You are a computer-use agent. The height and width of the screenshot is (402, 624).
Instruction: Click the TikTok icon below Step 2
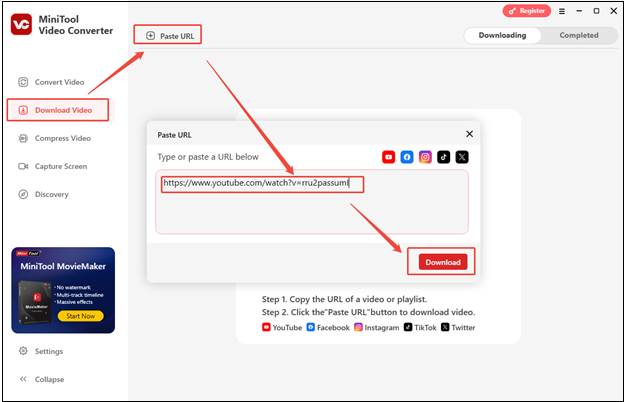click(x=408, y=327)
